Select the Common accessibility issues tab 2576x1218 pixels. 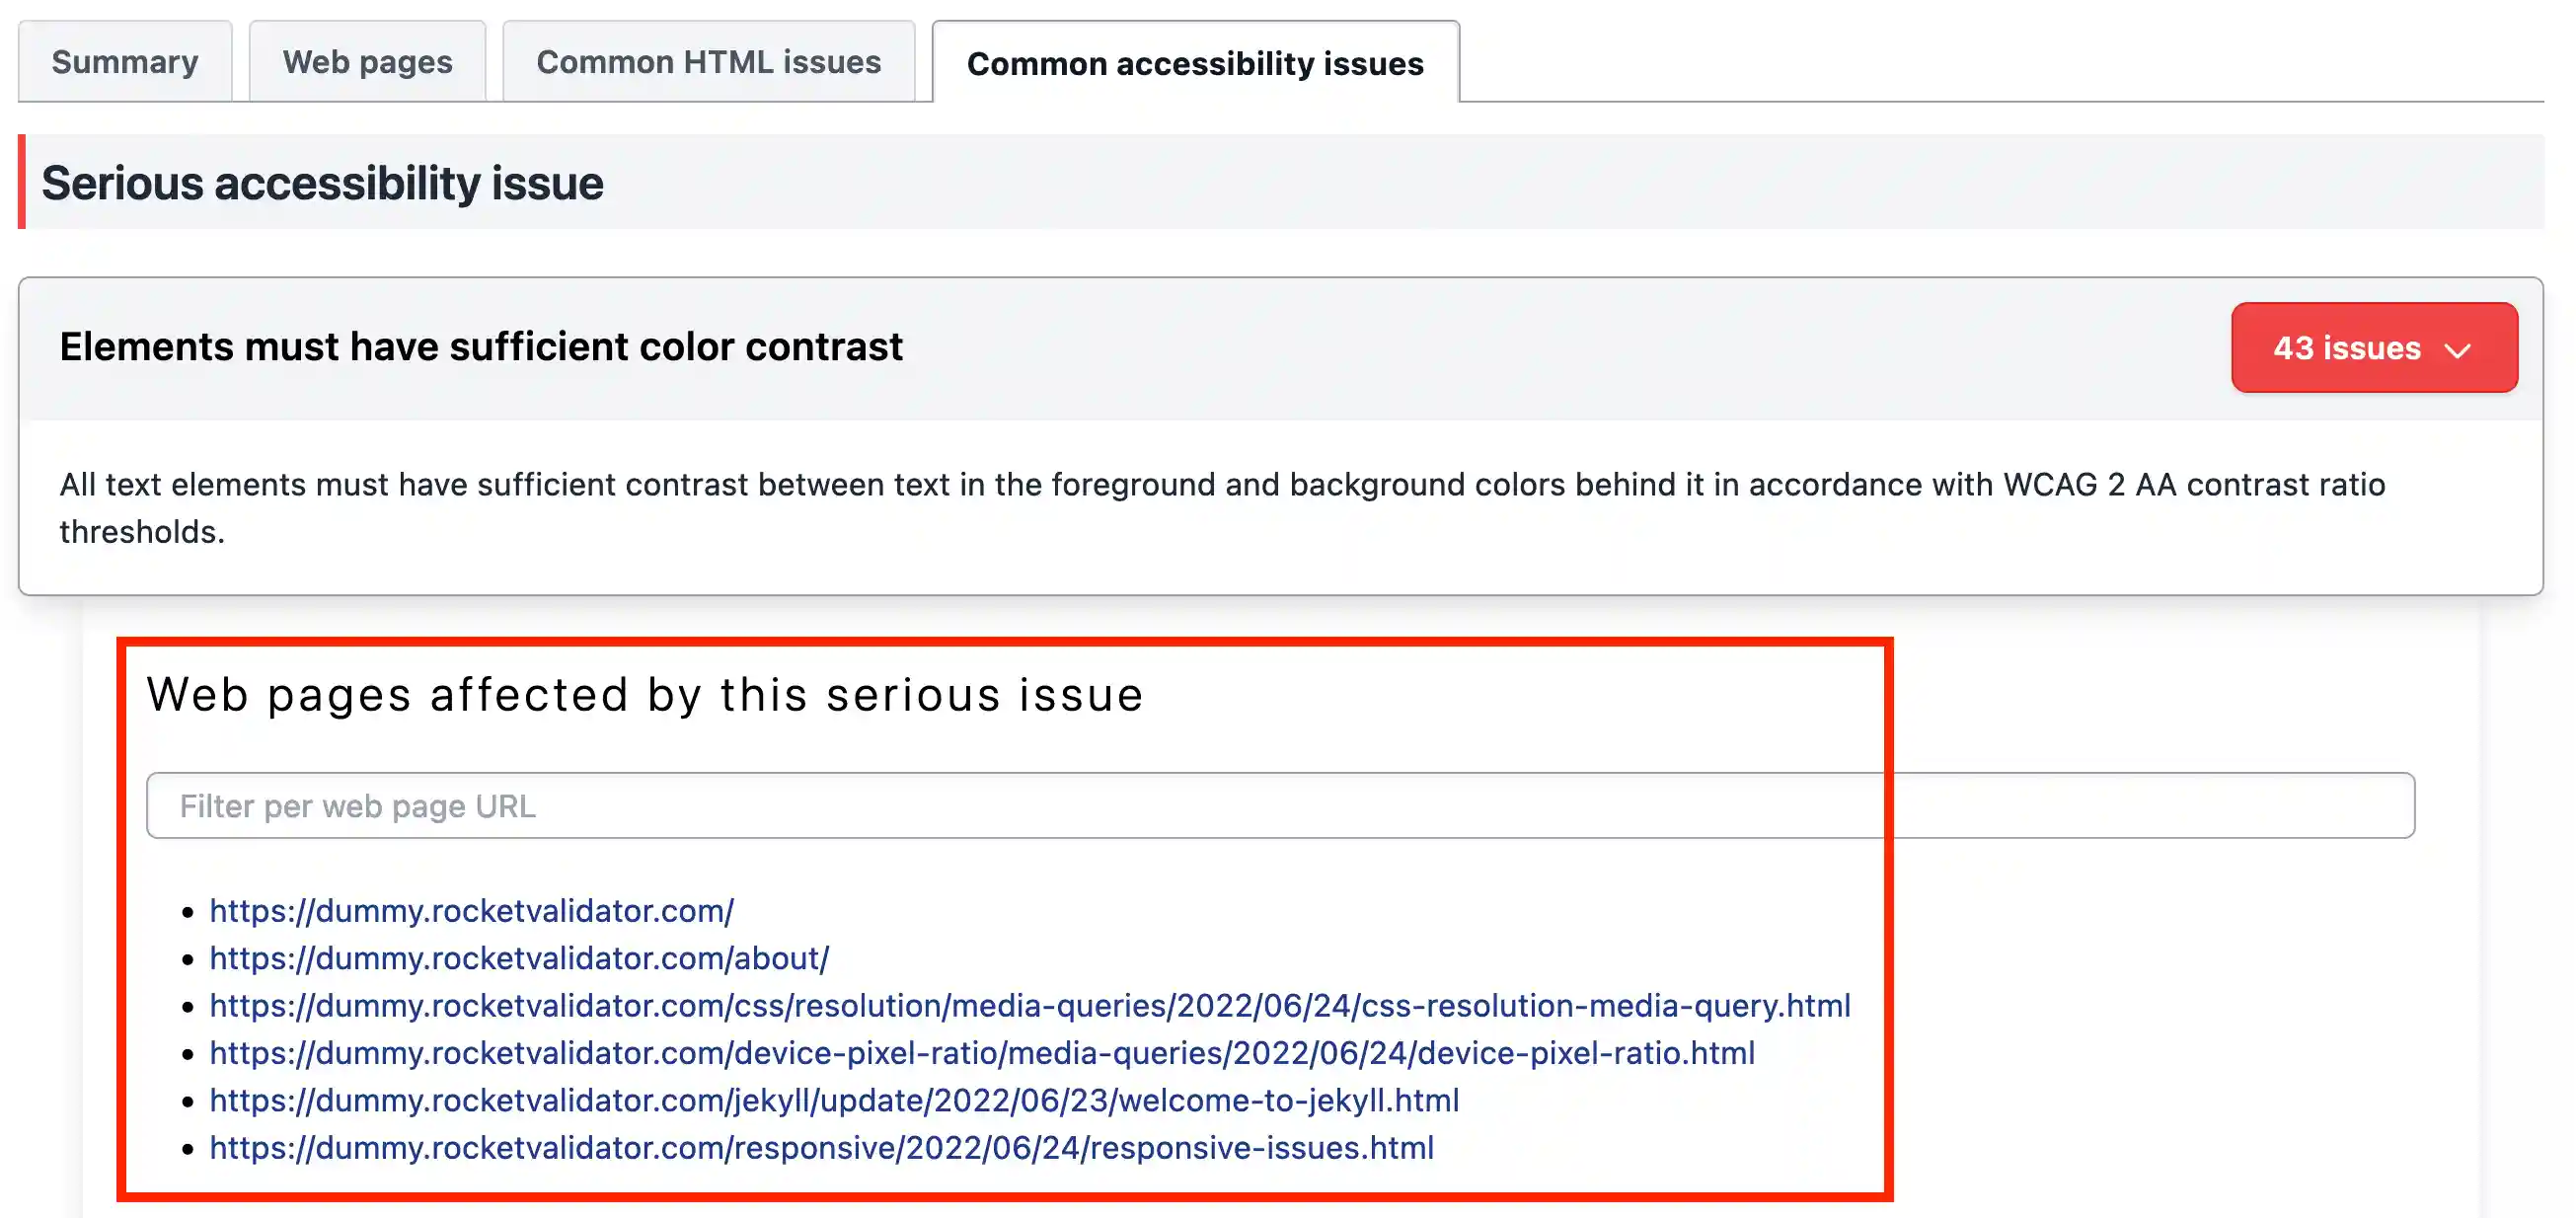[x=1194, y=63]
